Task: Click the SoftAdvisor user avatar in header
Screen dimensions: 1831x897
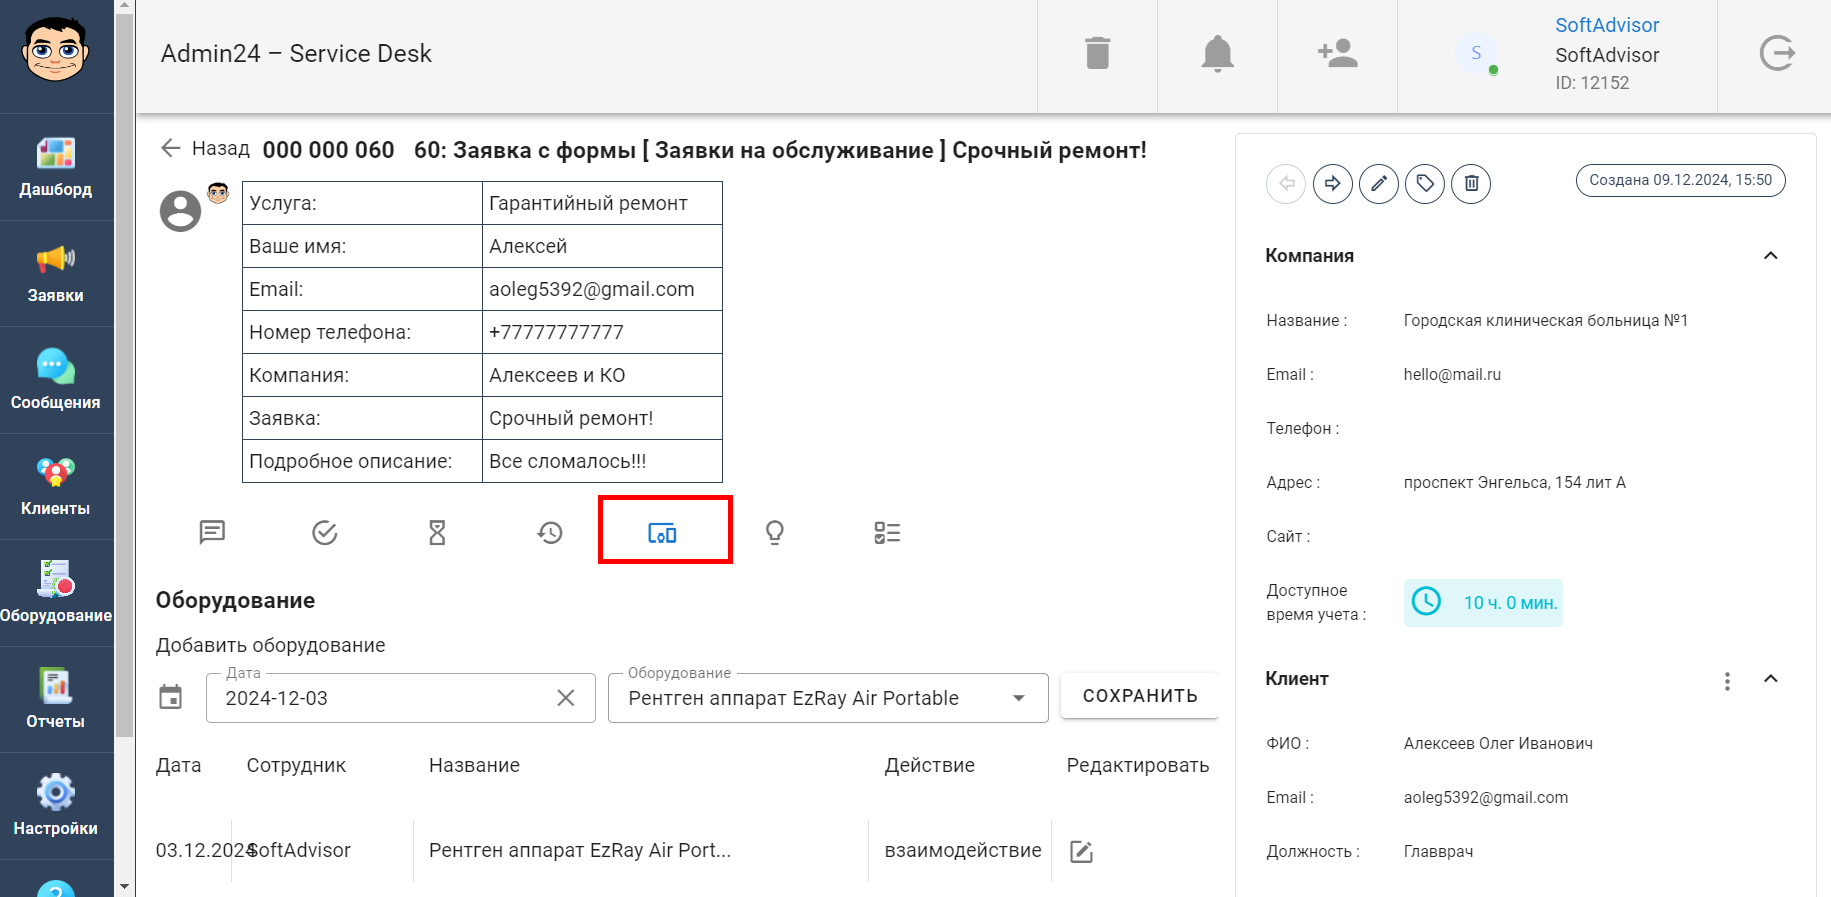Action: [1476, 53]
